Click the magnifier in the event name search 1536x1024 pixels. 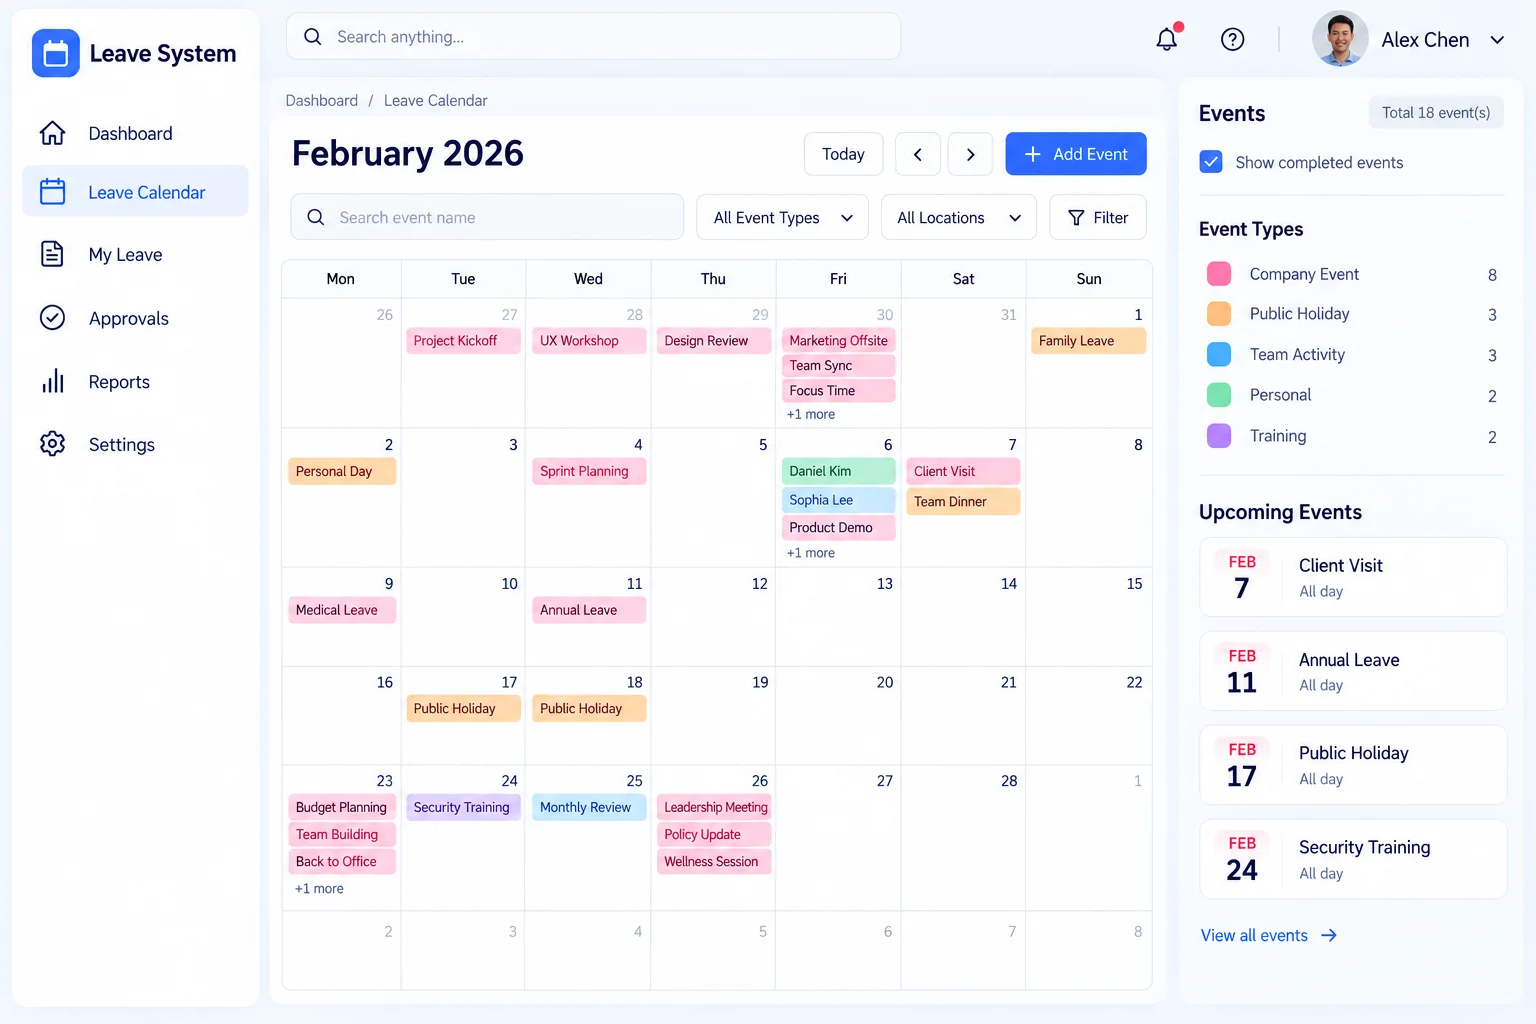tap(316, 217)
